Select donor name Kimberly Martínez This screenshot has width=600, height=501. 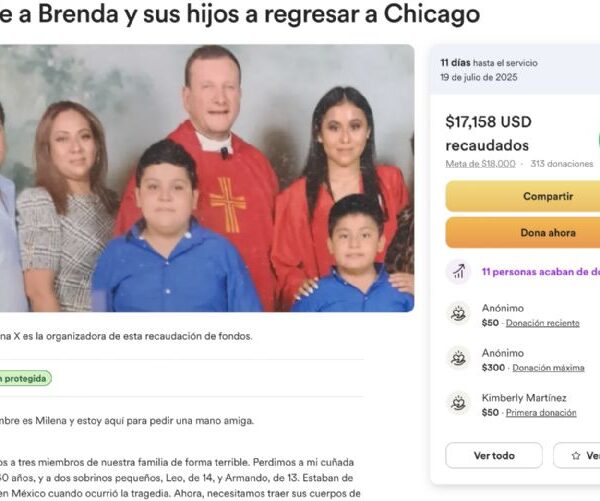pos(524,398)
